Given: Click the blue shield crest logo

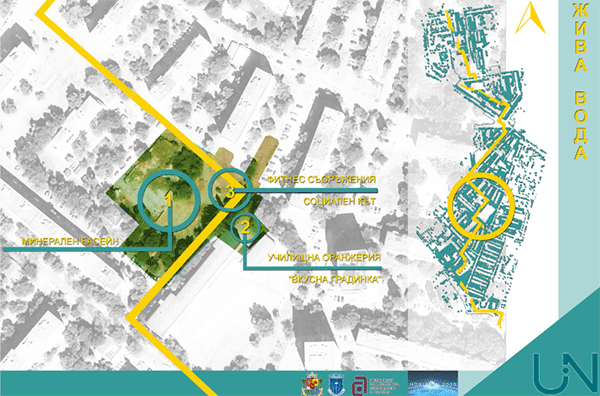Looking at the screenshot, I should [336, 384].
